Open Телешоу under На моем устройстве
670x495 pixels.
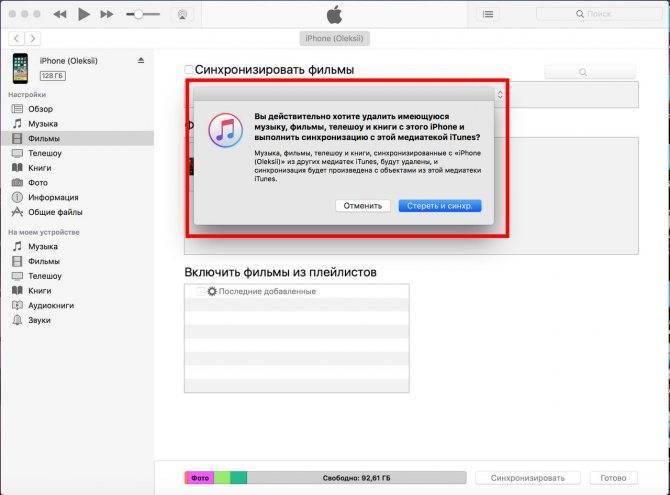click(45, 276)
